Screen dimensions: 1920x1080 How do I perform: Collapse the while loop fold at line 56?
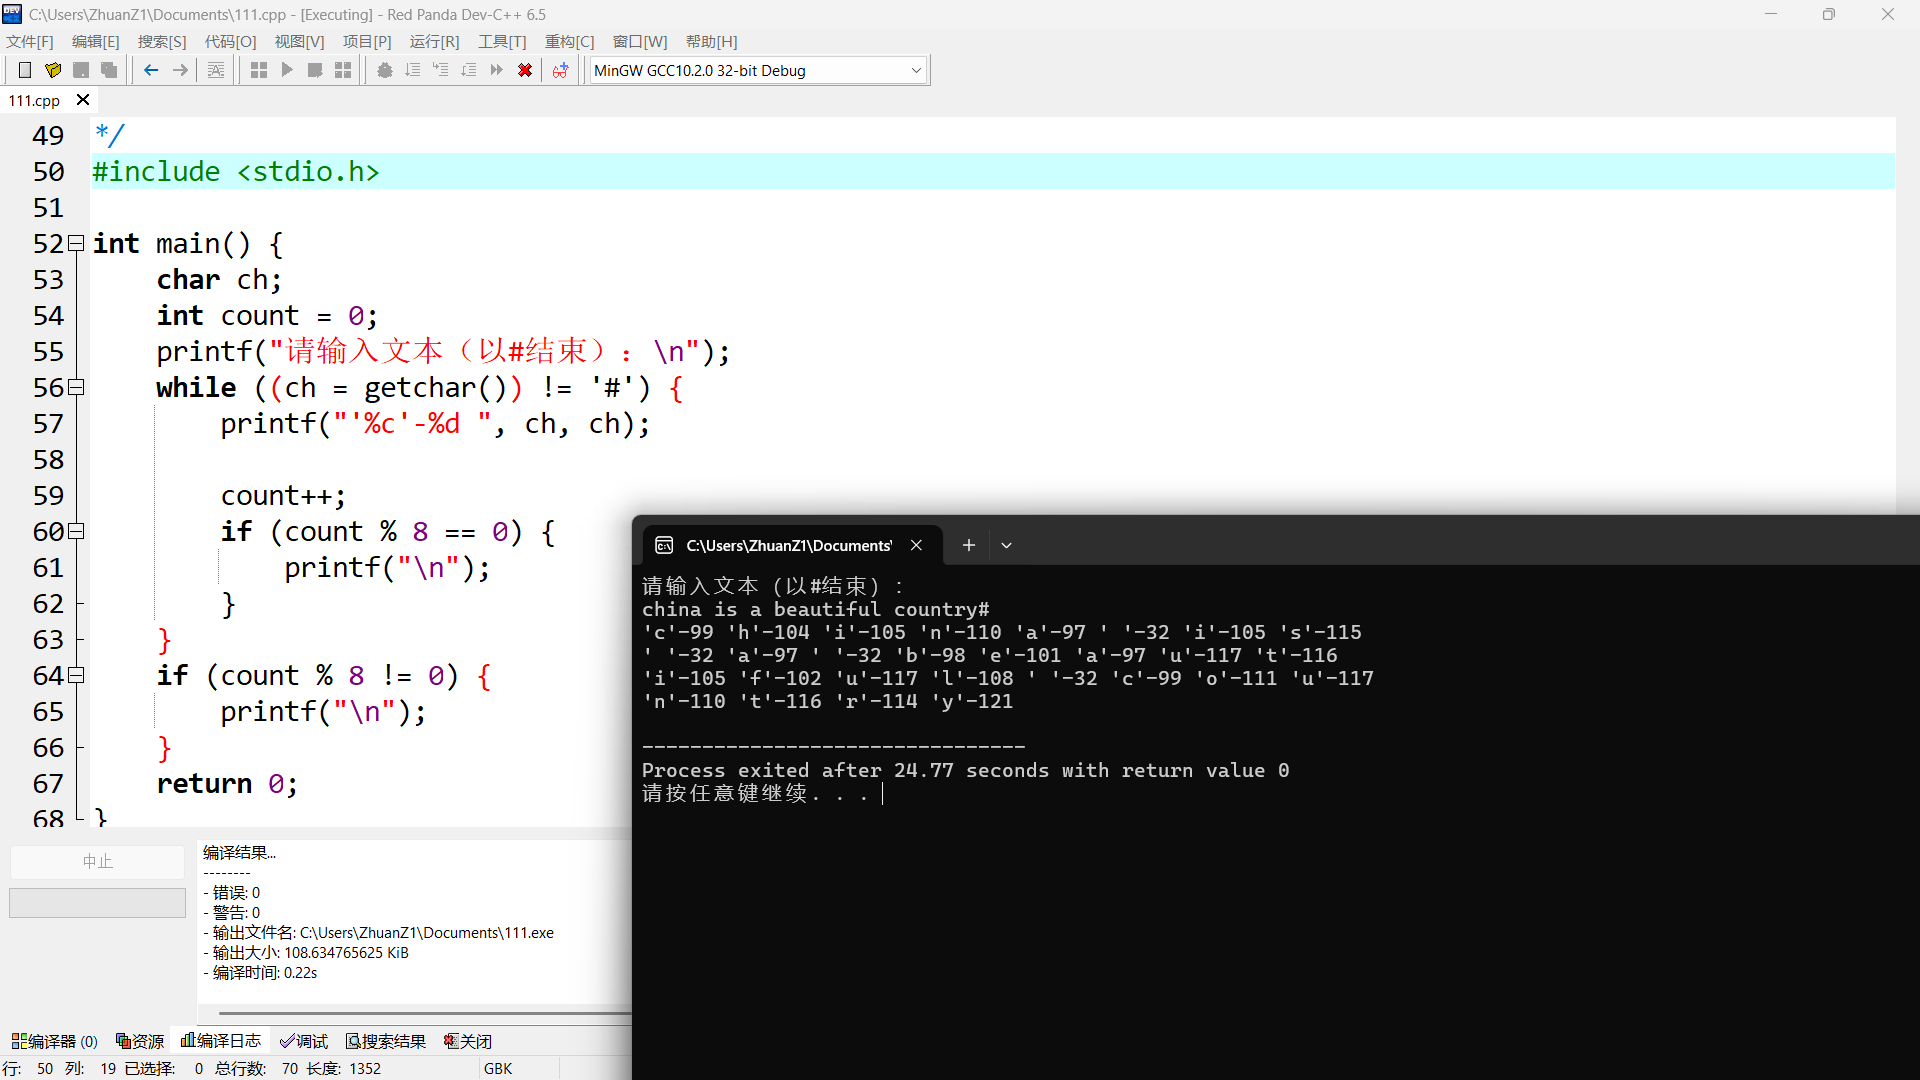(x=76, y=387)
